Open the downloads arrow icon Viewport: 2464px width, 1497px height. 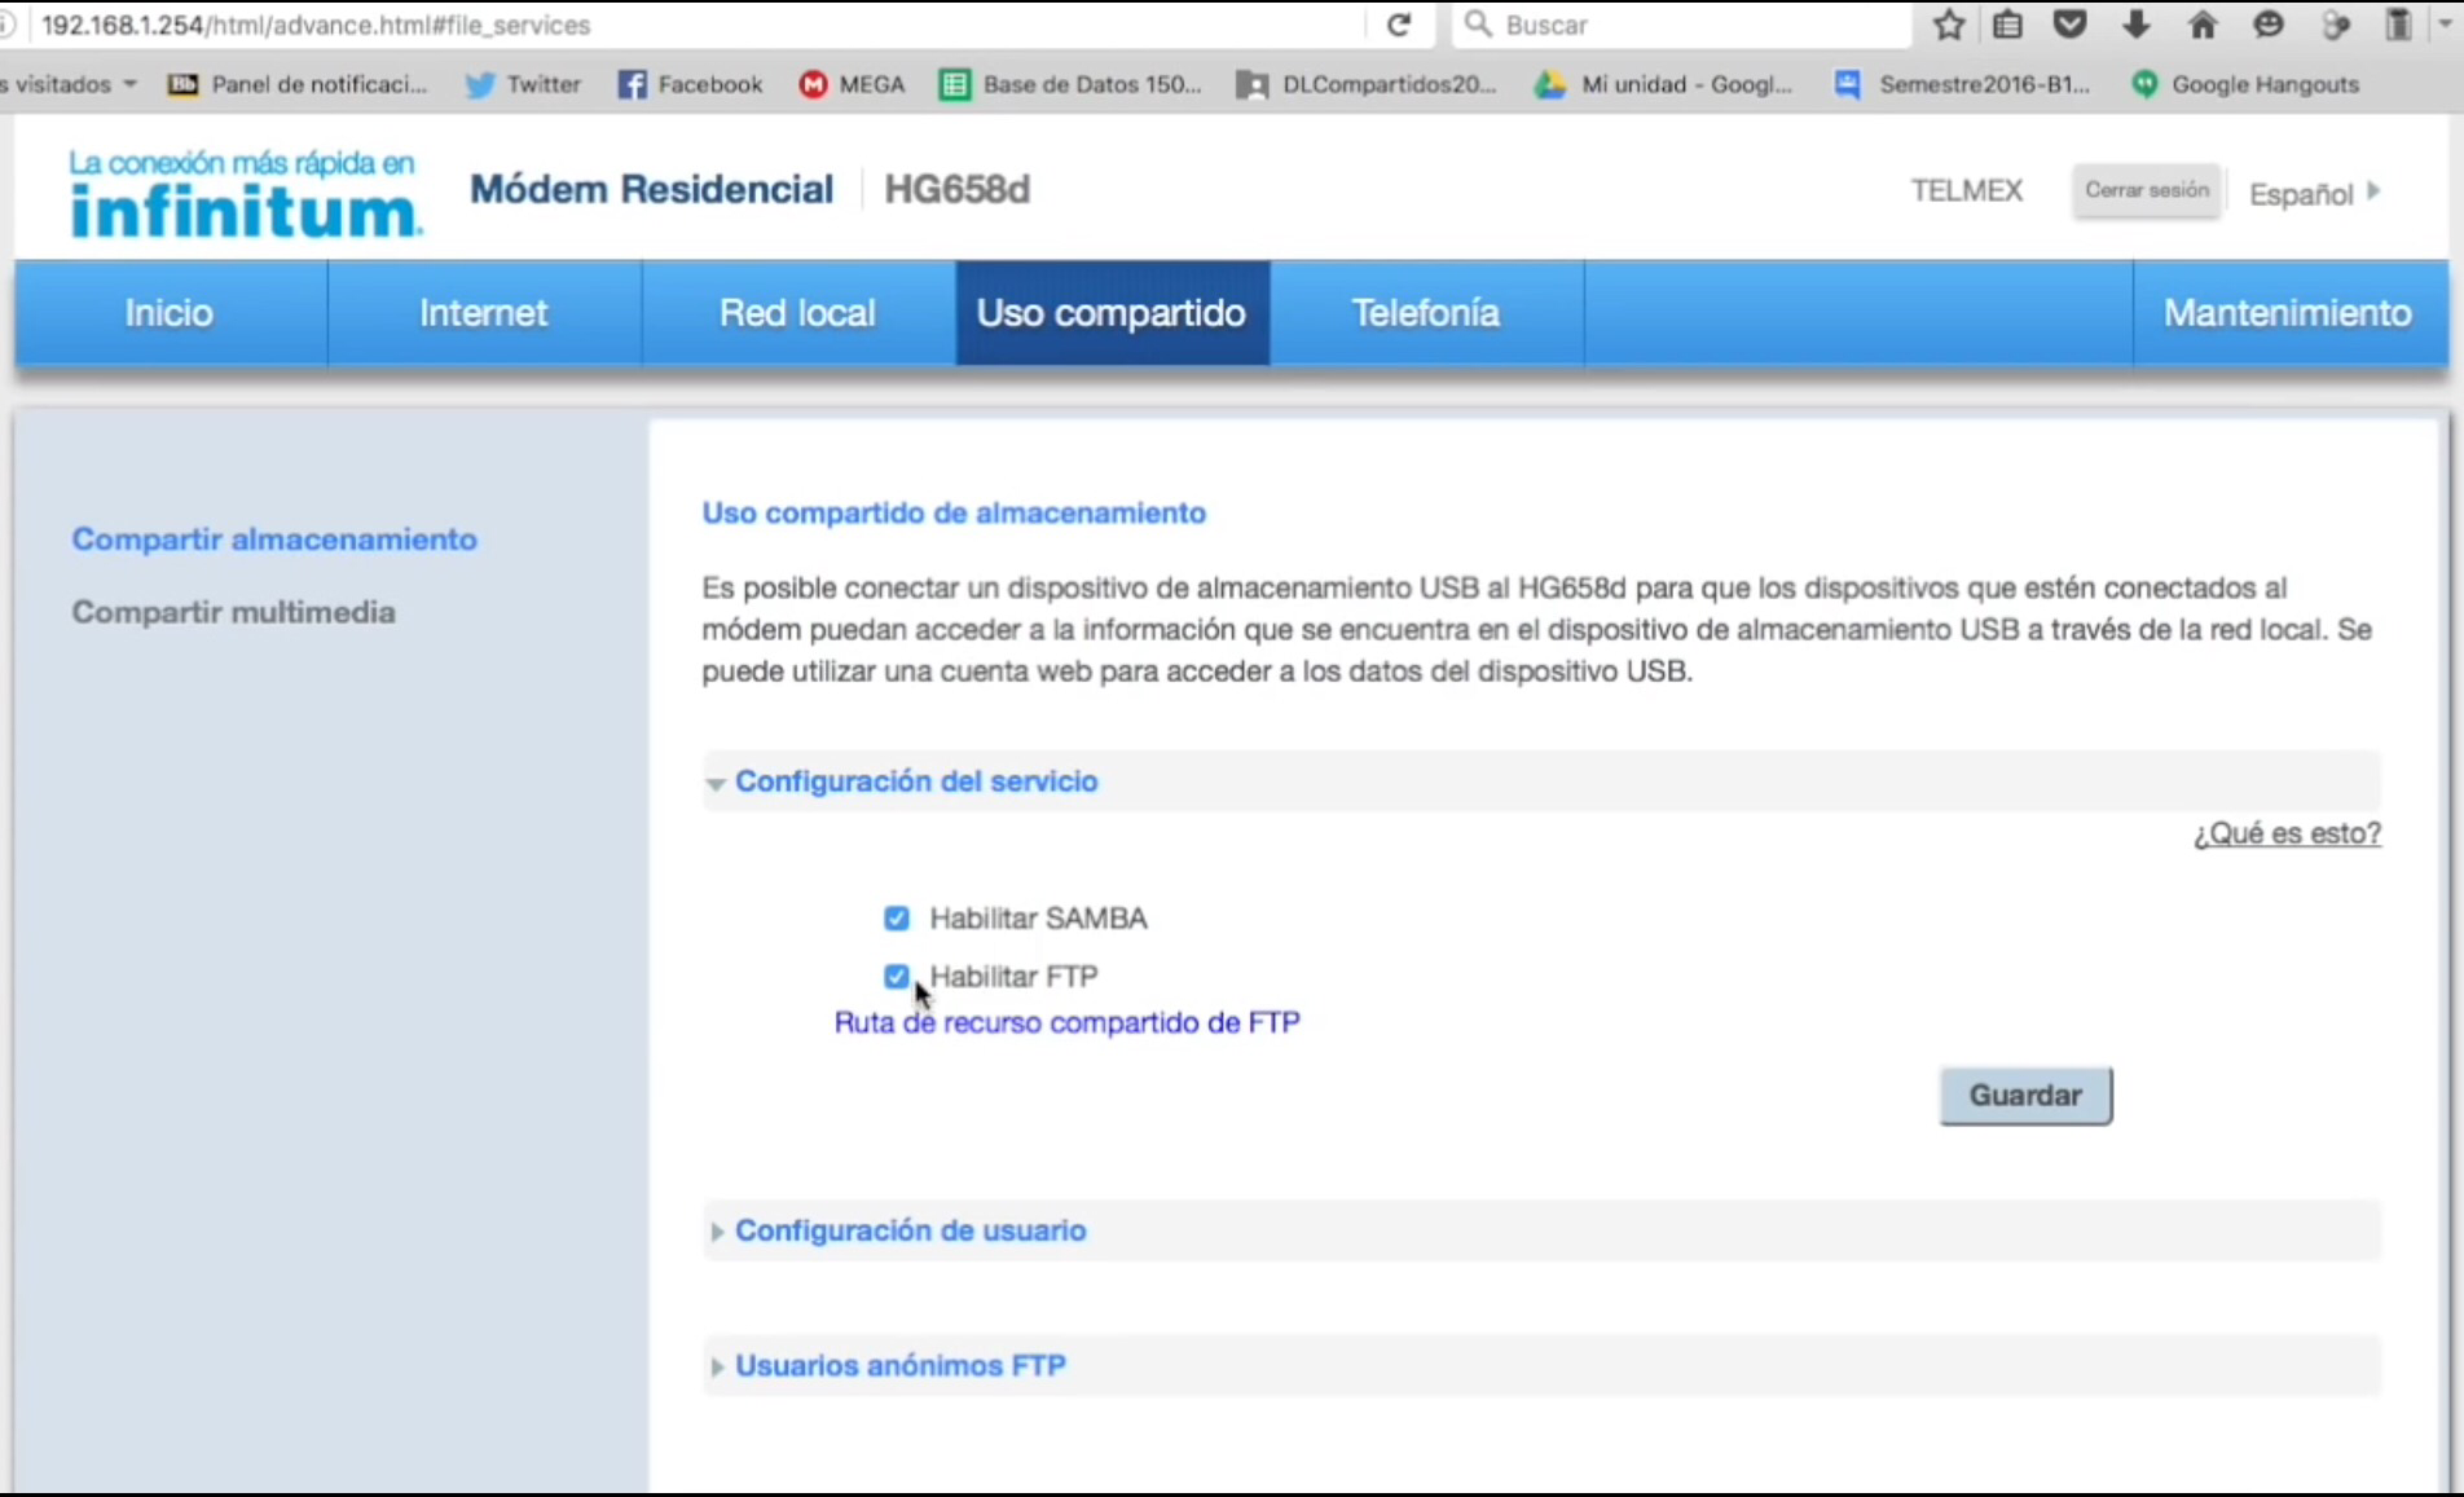pyautogui.click(x=2136, y=25)
